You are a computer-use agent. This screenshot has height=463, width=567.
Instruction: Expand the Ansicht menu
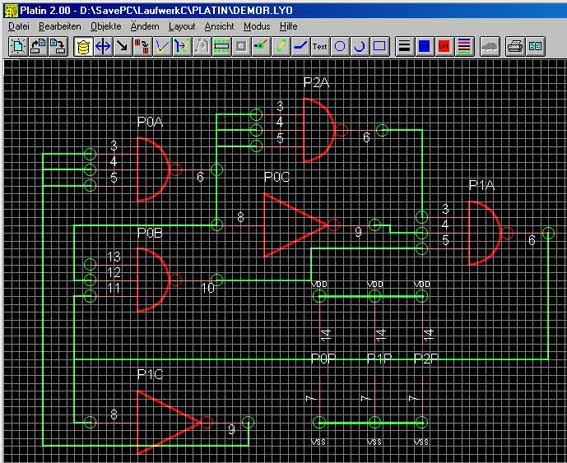(219, 26)
